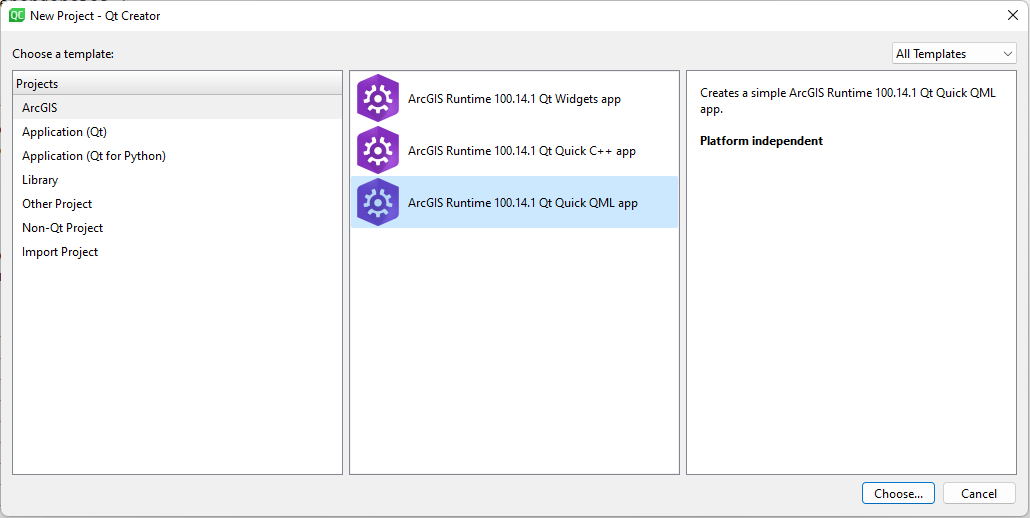Select ArcGIS Runtime 100.14.1 Qt Quick C++ app text
This screenshot has width=1030, height=518.
coord(522,151)
